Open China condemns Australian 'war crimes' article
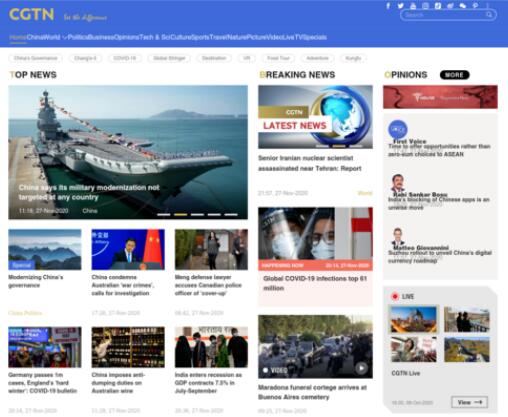This screenshot has height=417, width=508. (x=123, y=285)
